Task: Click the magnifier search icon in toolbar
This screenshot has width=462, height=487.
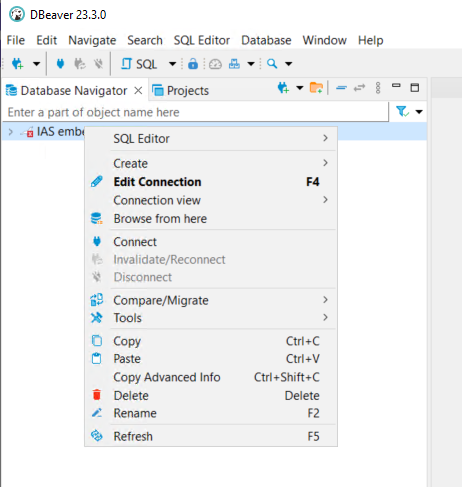Action: 272,64
